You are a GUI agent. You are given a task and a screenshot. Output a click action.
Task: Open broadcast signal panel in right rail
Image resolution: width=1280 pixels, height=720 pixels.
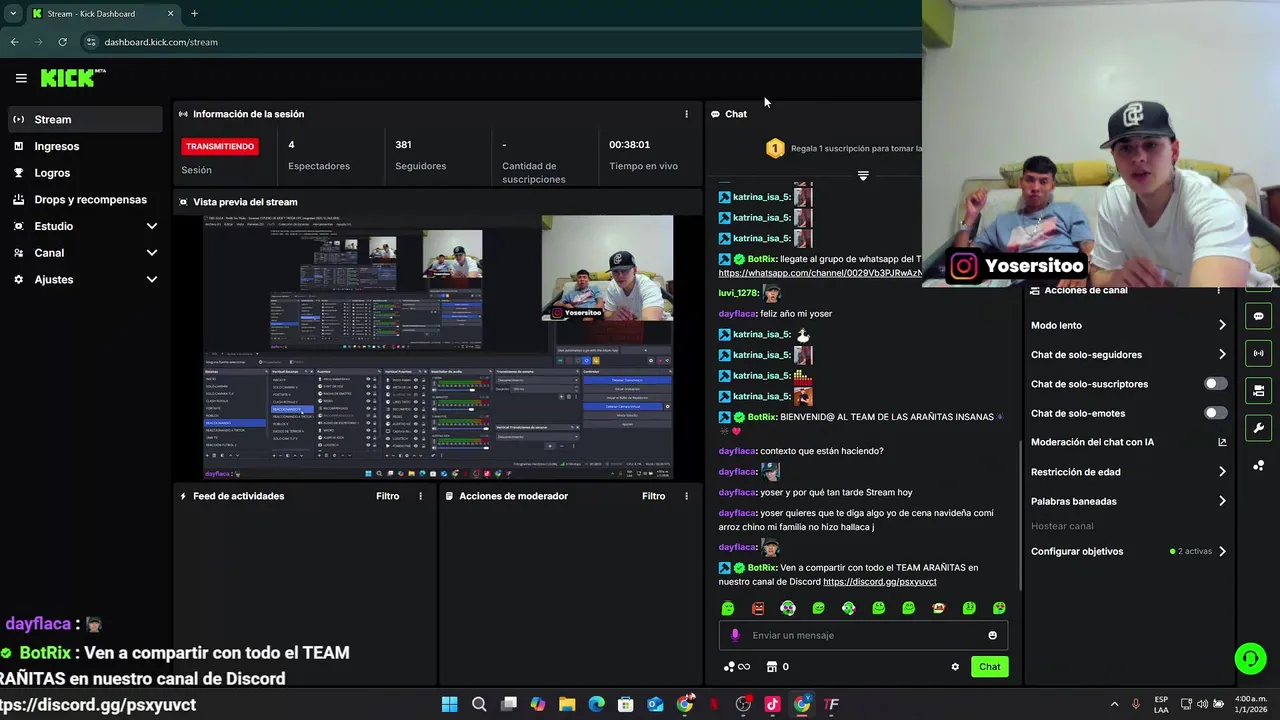tap(1258, 353)
